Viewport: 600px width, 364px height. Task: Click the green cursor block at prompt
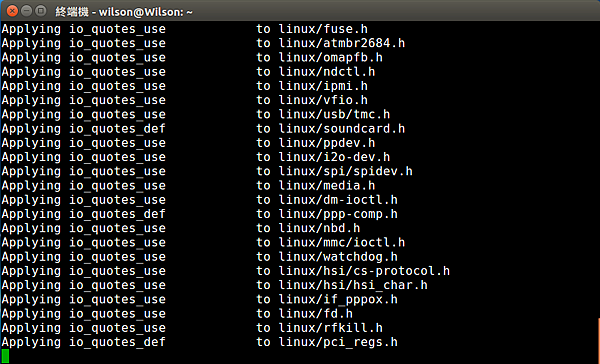(5, 356)
